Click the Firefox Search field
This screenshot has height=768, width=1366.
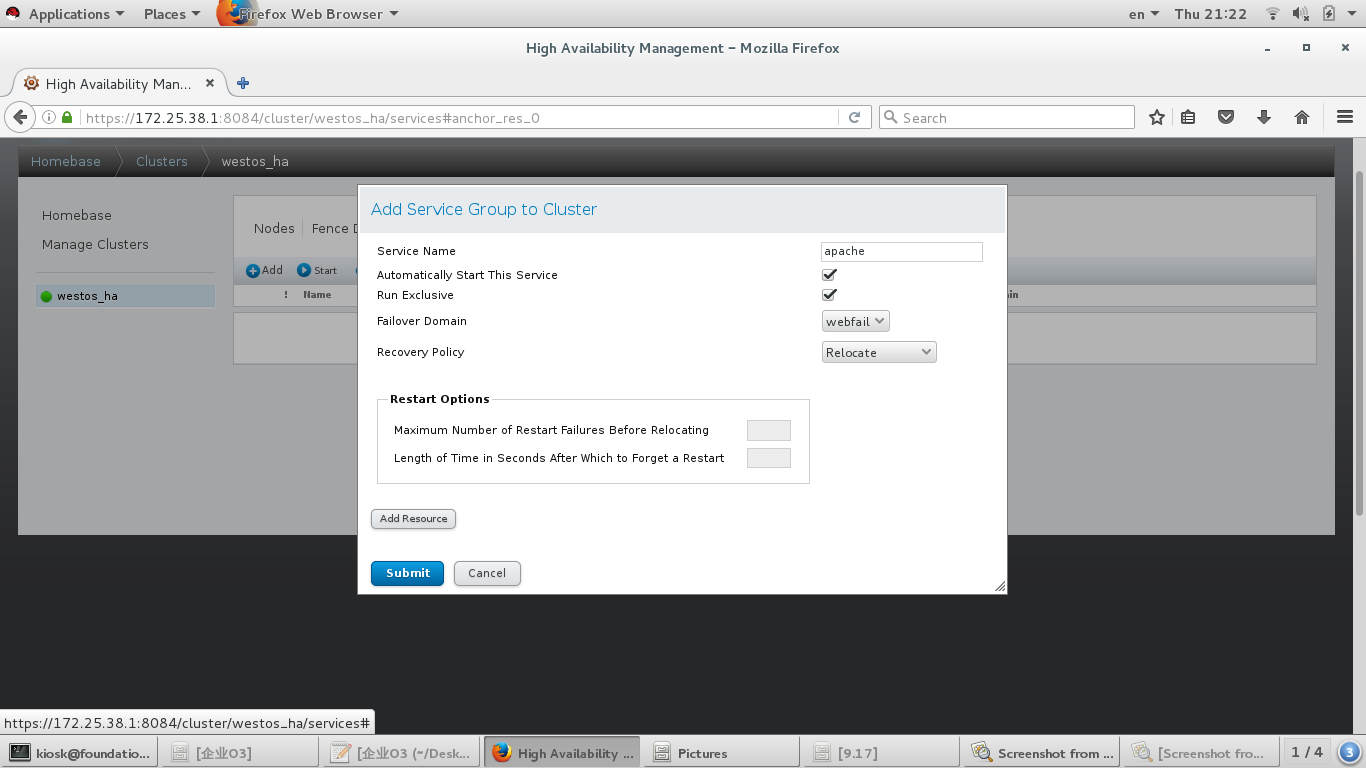pyautogui.click(x=1007, y=117)
